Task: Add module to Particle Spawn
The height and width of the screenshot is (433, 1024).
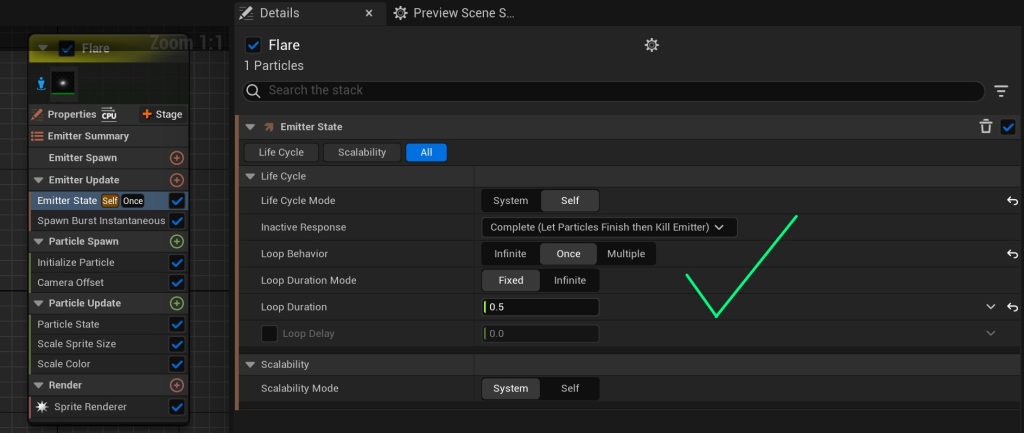Action: 176,241
